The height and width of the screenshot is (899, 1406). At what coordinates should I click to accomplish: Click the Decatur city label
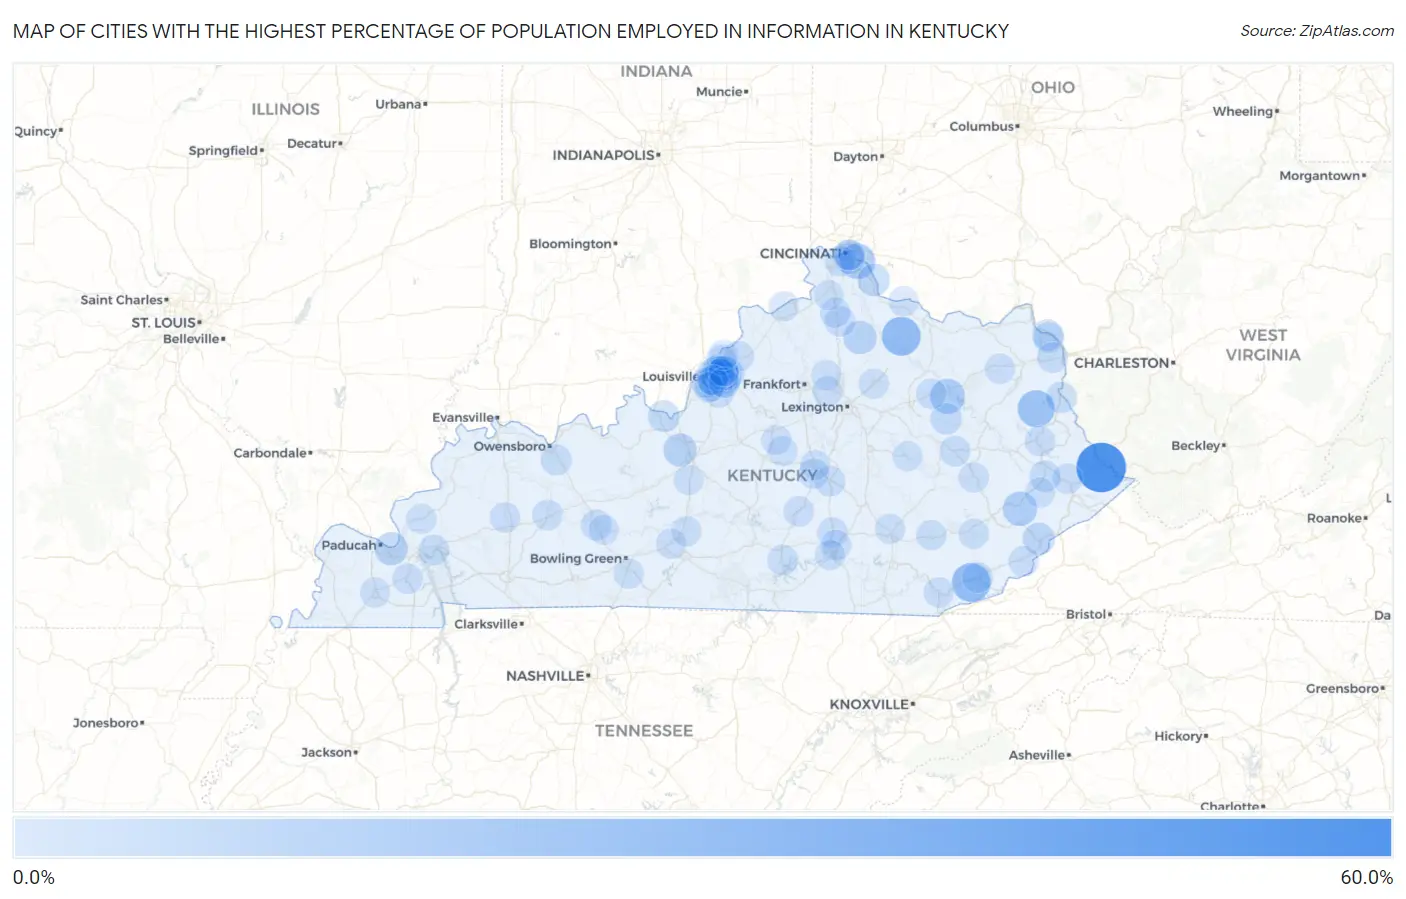pos(313,144)
